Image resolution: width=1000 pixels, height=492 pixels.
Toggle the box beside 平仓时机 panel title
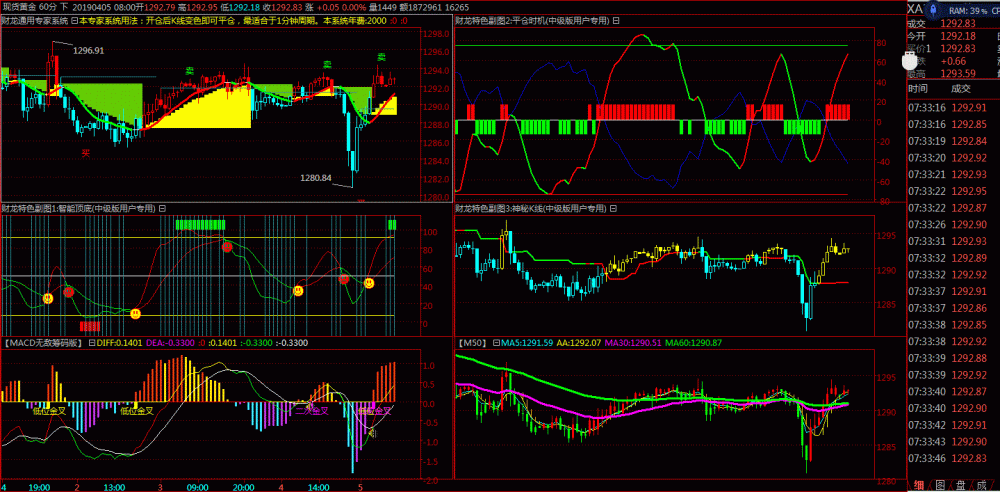coord(616,20)
